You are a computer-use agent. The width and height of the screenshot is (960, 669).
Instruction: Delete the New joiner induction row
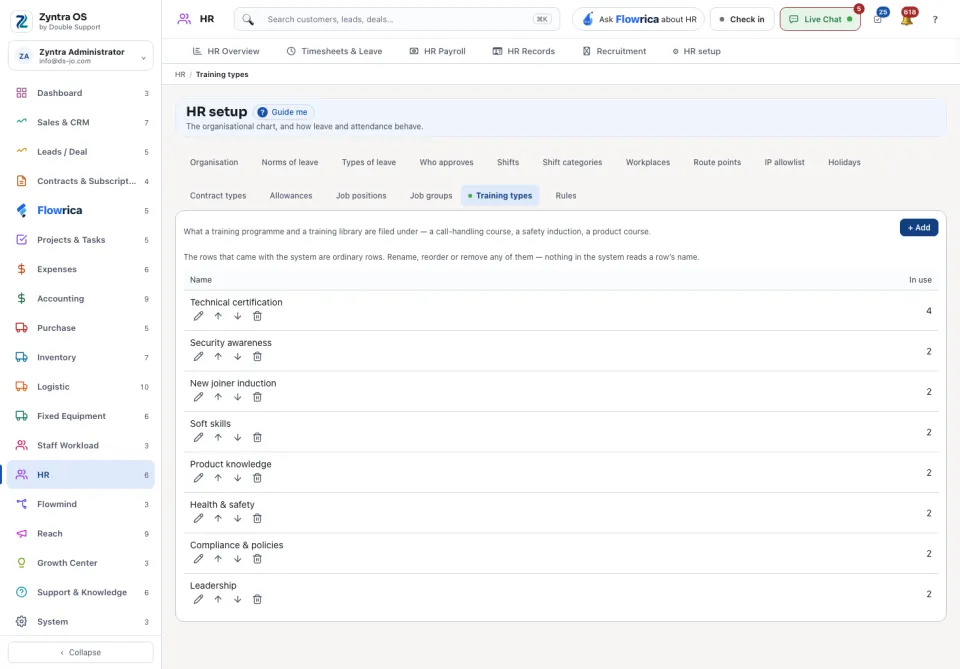tap(257, 397)
